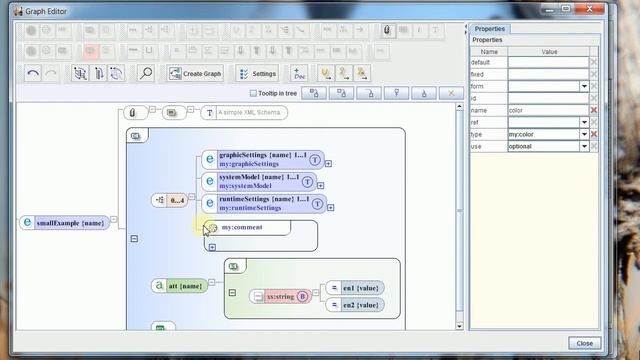Expand the graphicSettings element node
The image size is (640, 360).
tap(328, 164)
